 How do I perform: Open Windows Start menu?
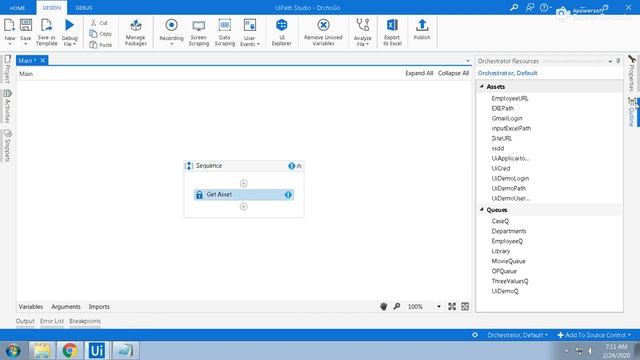[13, 351]
